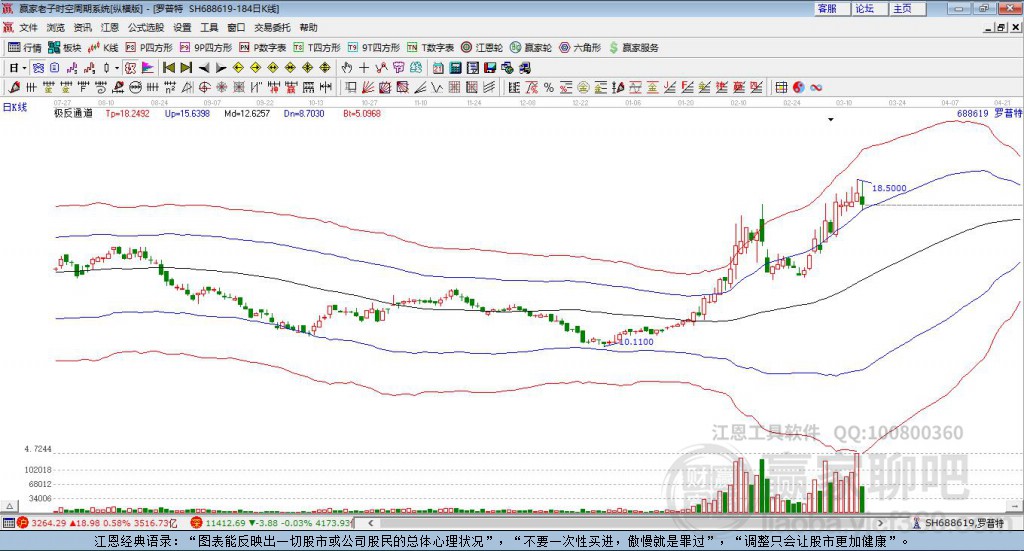Open 赢家服务 with dollar icon

[x=633, y=48]
